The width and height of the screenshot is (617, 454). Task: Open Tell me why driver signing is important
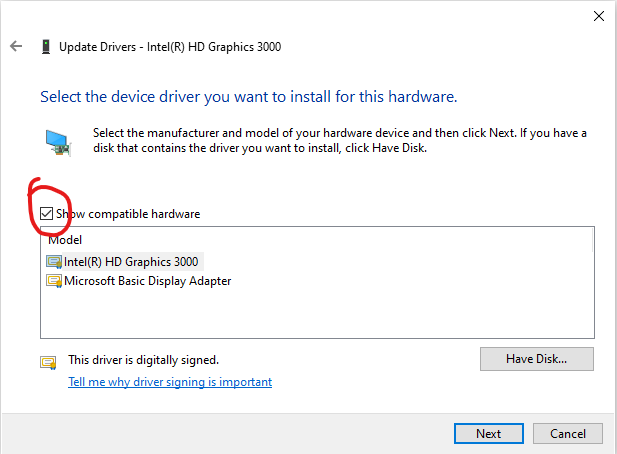[170, 382]
